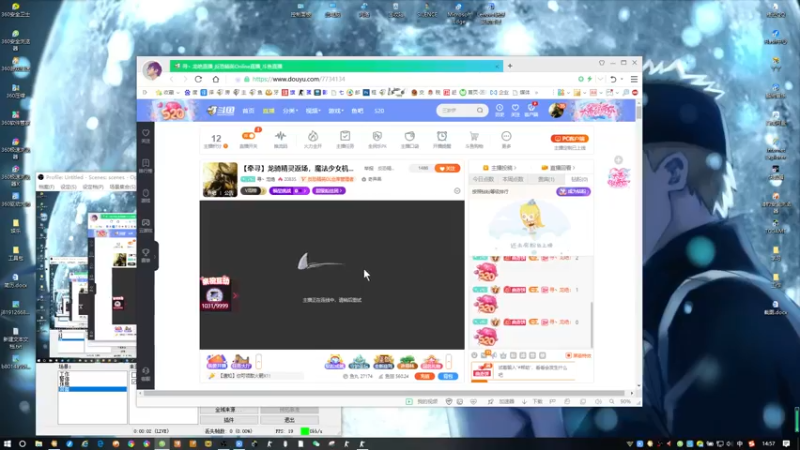Open the user avatar in Douyu header
This screenshot has width=800, height=450.
tap(556, 110)
